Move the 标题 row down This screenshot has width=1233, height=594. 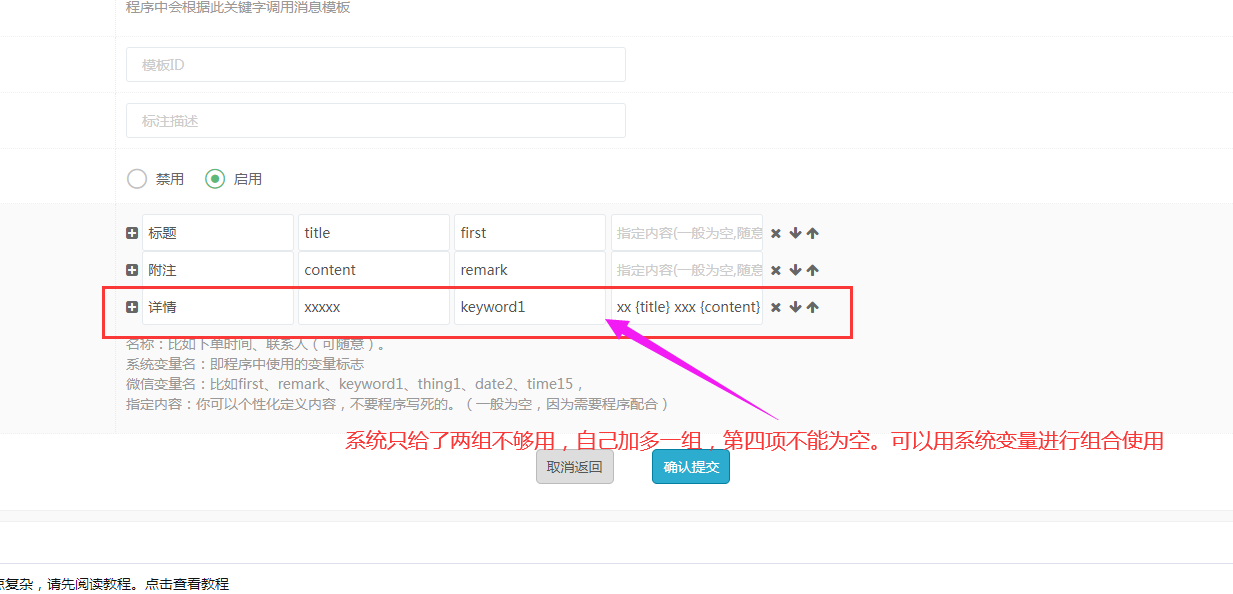[795, 233]
